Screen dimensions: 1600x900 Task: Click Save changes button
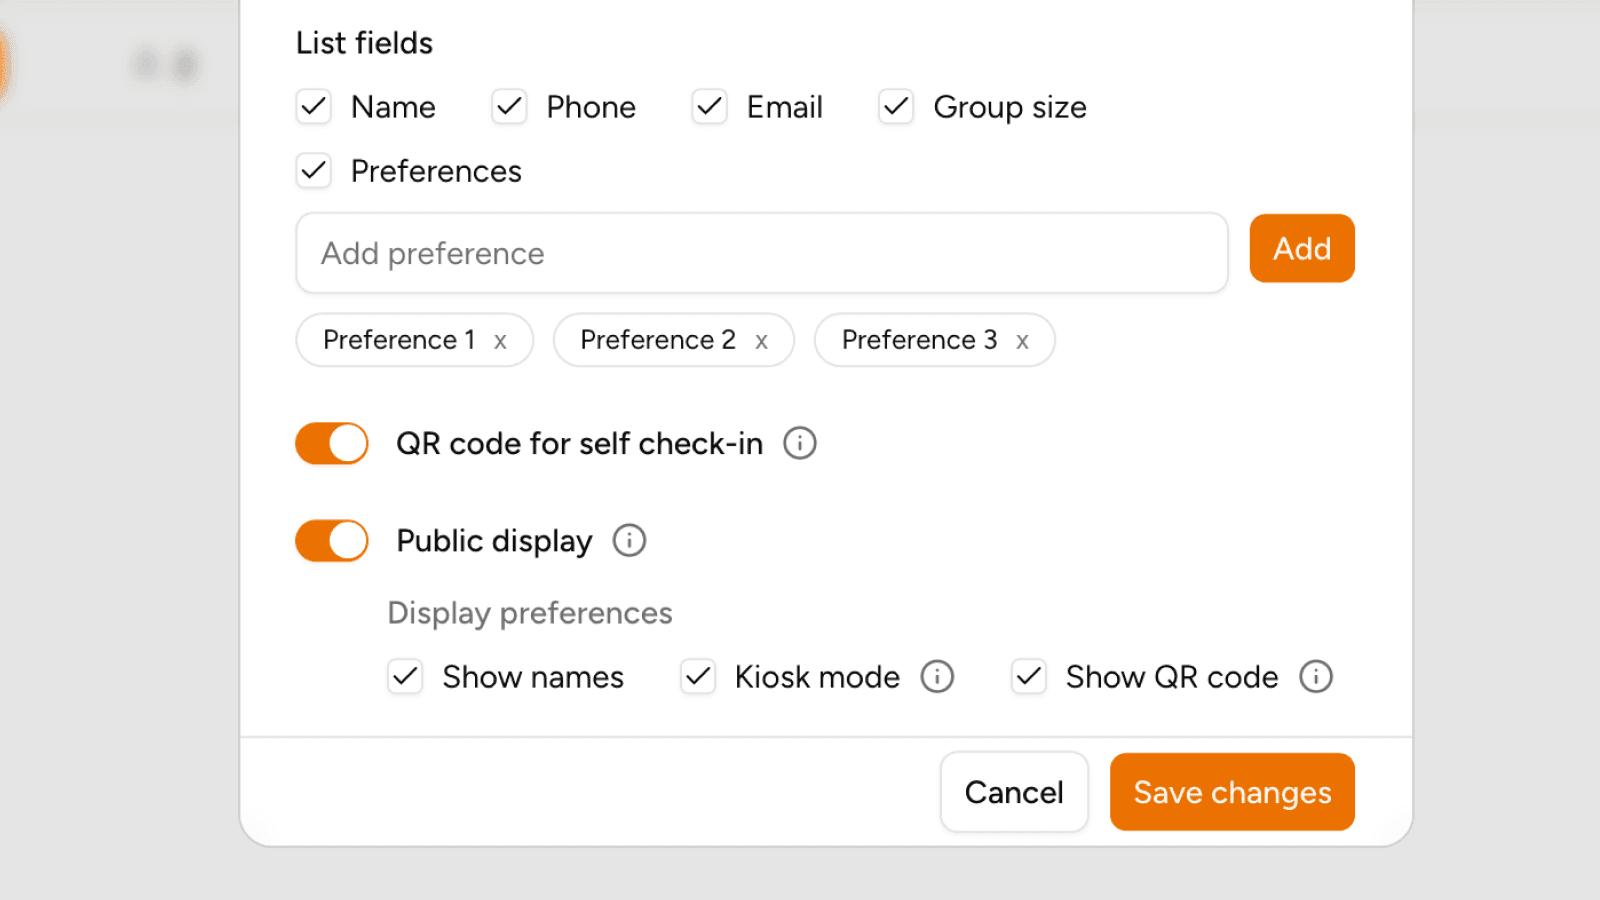1231,792
